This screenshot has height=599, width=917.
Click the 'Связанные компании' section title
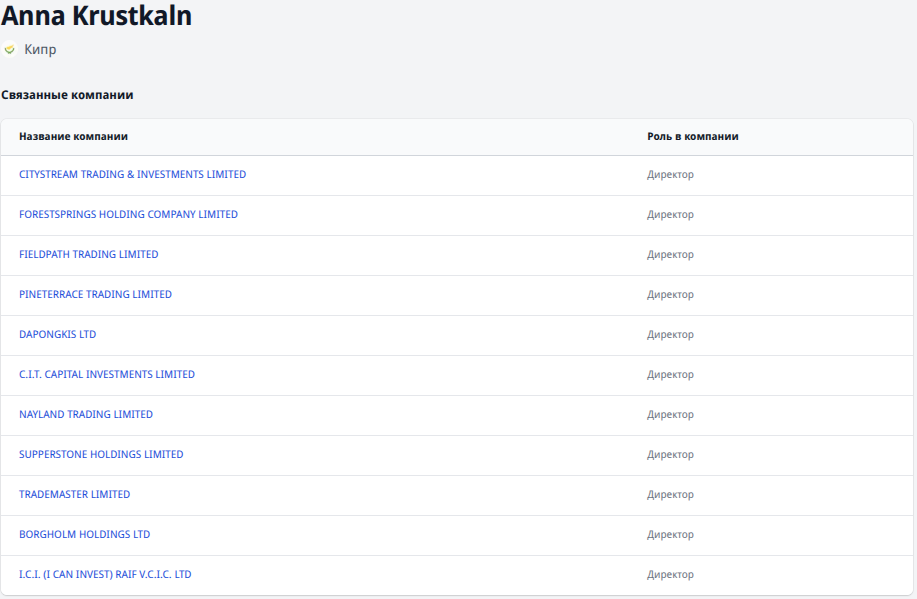(67, 95)
